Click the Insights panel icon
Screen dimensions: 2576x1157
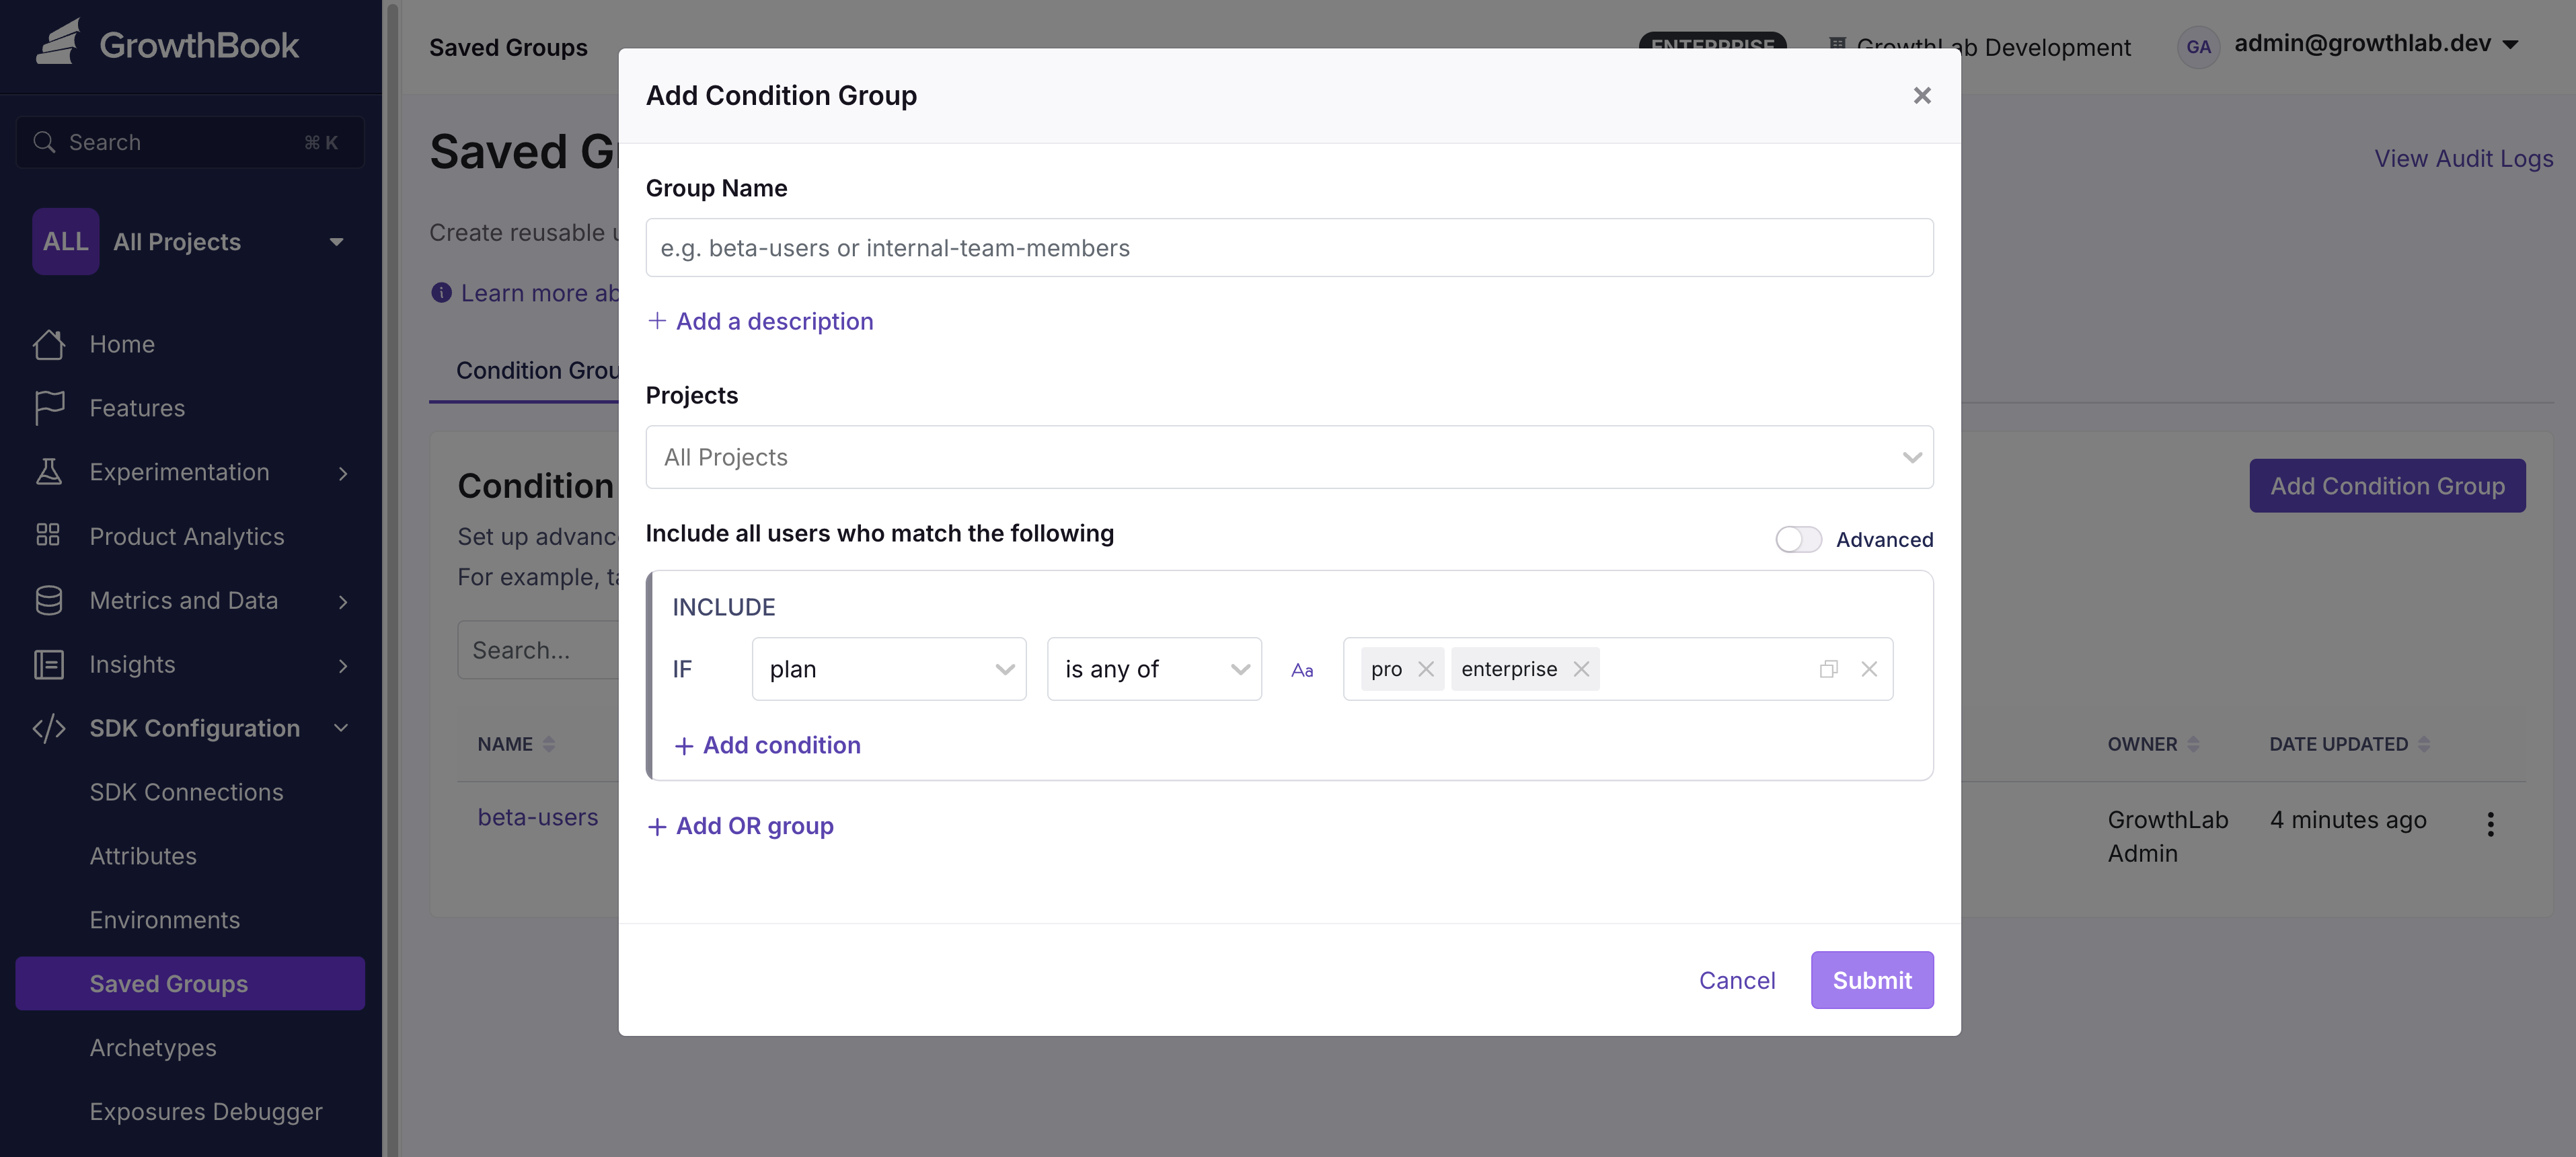coord(50,664)
